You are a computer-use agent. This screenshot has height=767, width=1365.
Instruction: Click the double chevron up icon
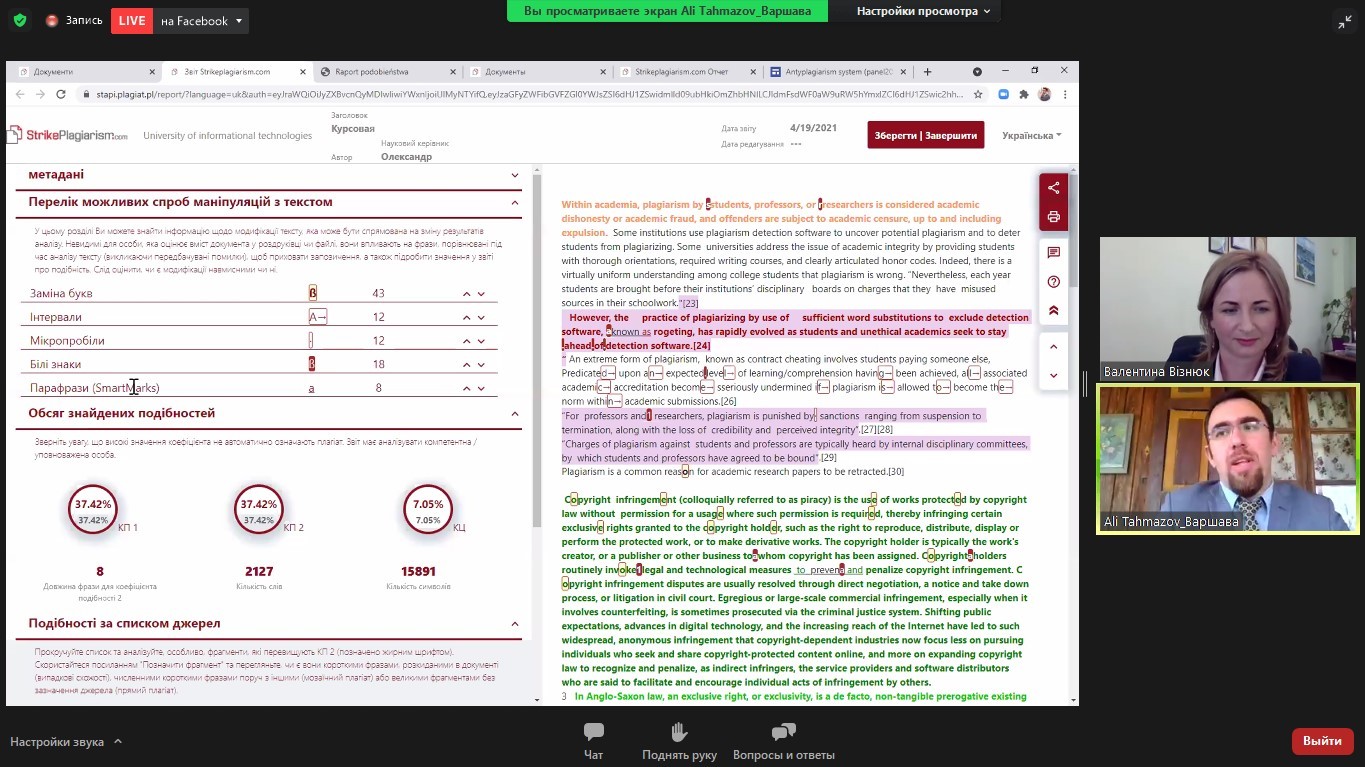[1053, 311]
